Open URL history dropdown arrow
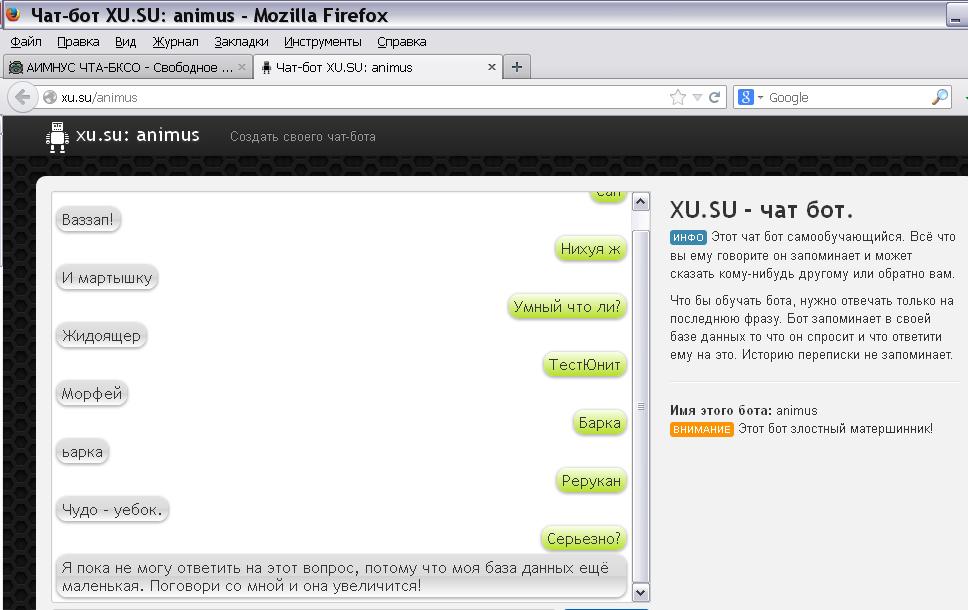The image size is (968, 610). (x=697, y=98)
